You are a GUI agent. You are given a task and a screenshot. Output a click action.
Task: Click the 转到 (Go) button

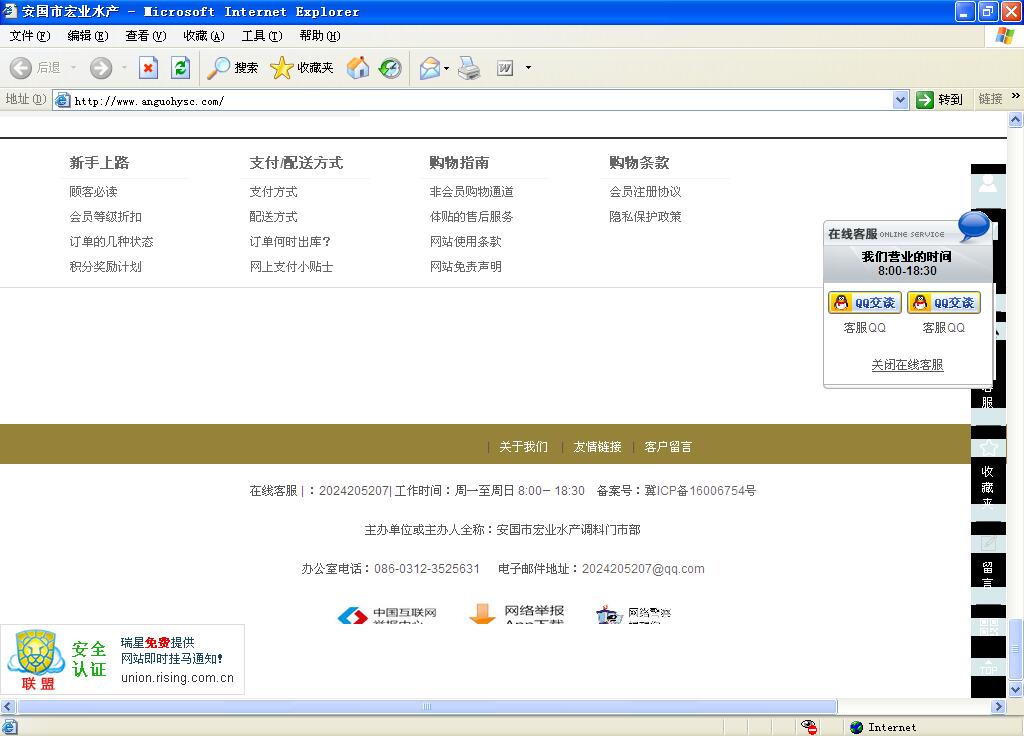point(940,100)
